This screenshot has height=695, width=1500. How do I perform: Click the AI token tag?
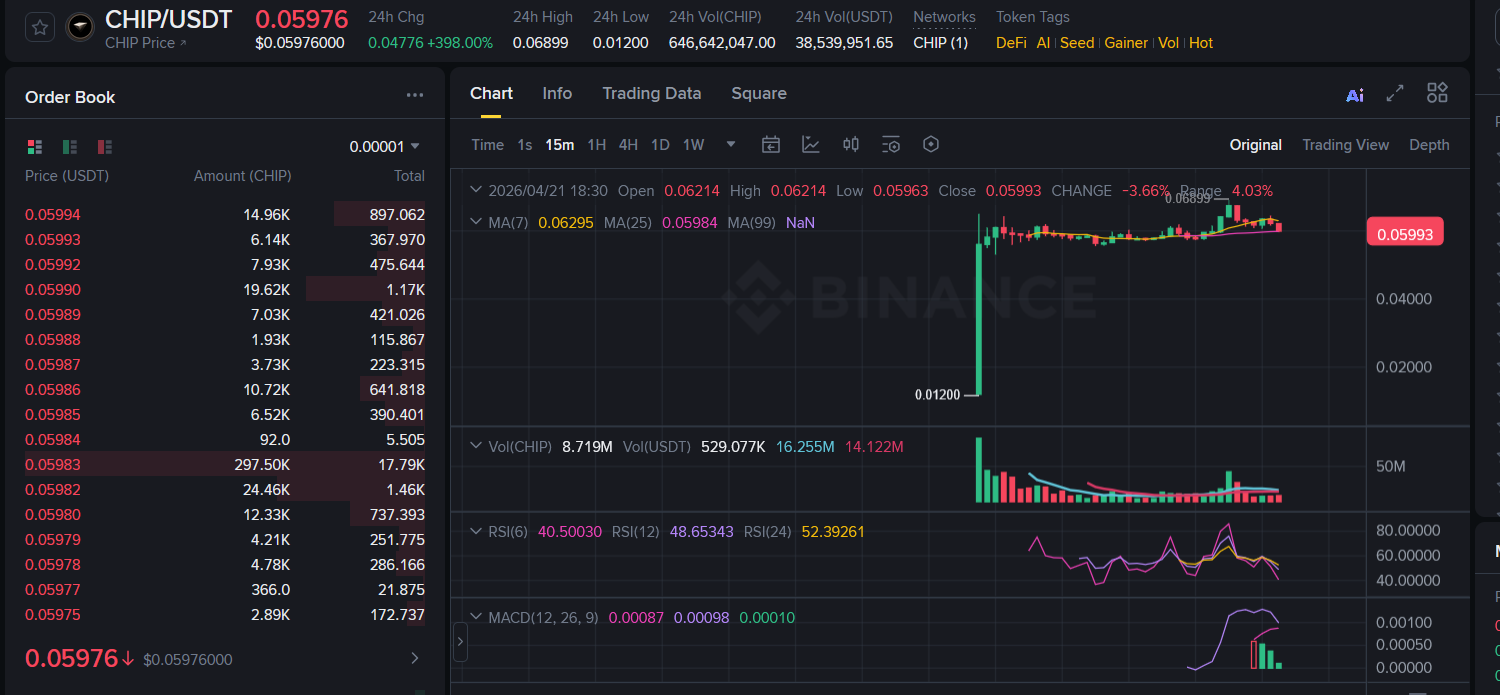(1043, 43)
